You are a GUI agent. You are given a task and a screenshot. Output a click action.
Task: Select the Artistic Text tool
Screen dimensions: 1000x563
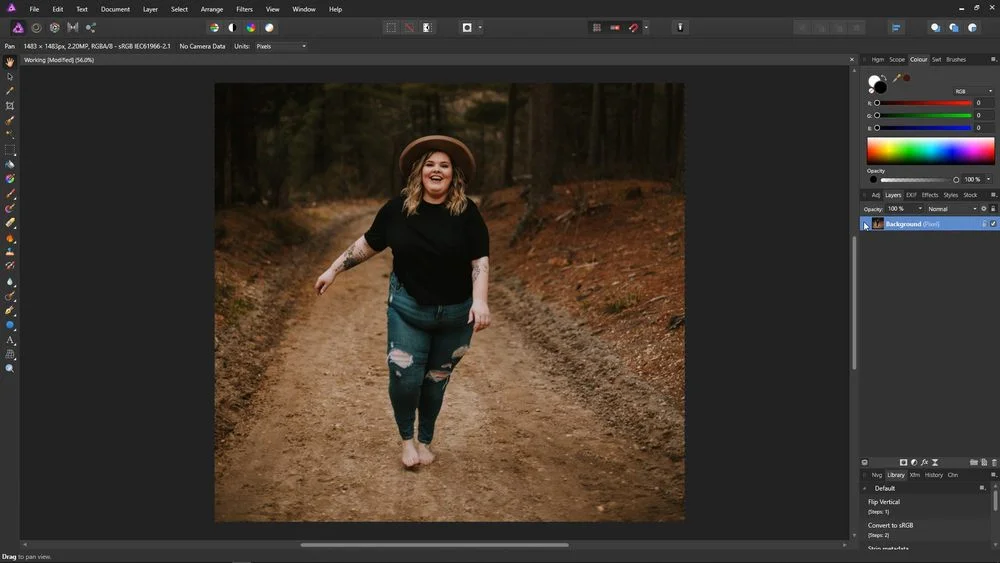coord(10,340)
